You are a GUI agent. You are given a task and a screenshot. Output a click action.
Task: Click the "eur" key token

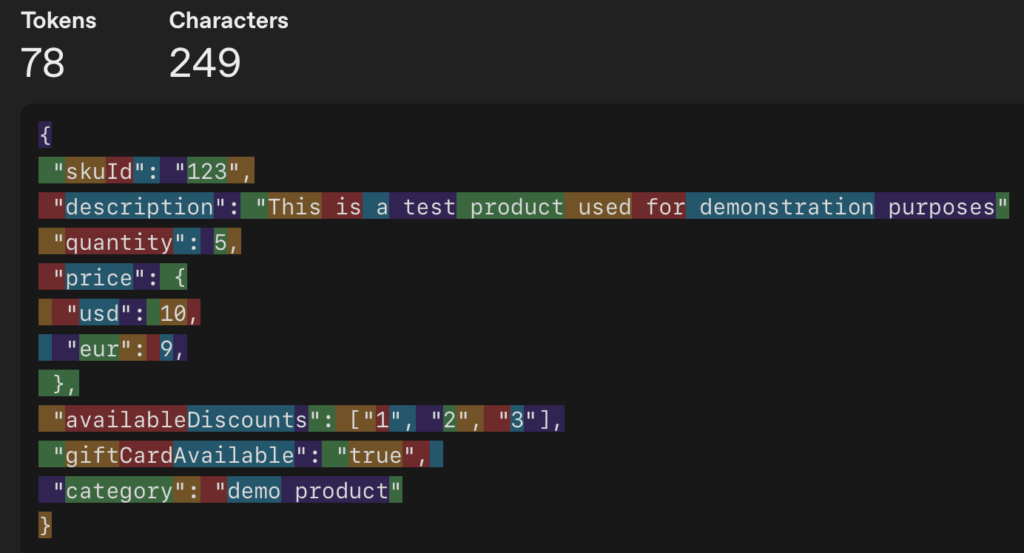click(99, 349)
